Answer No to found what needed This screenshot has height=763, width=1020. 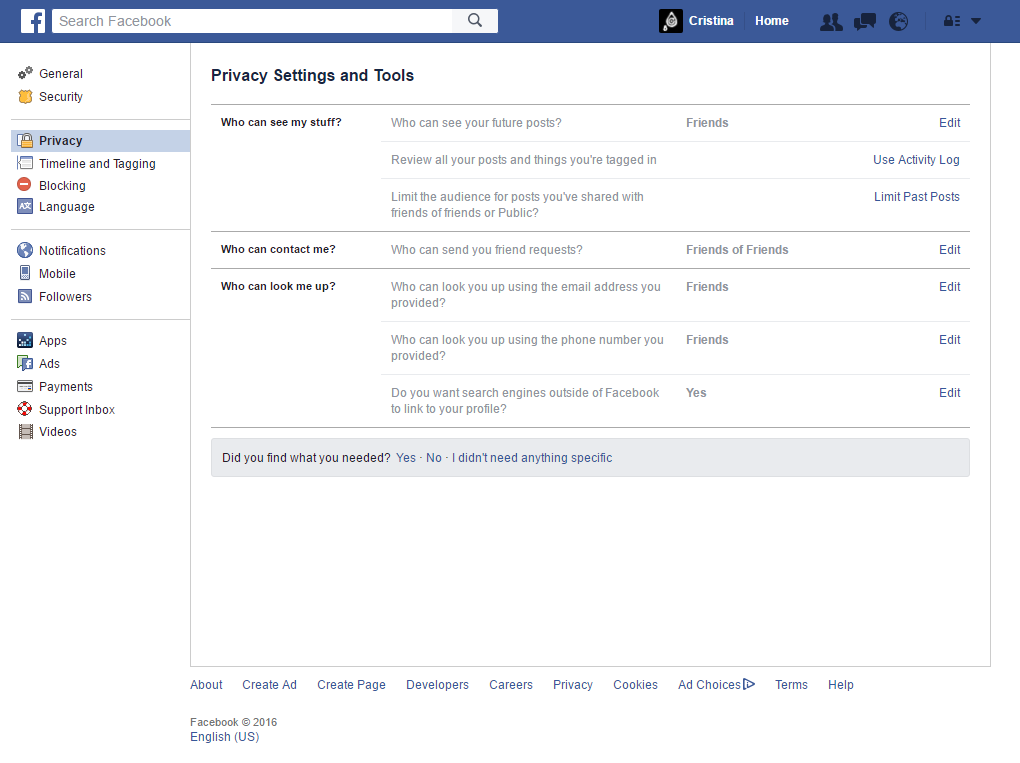pyautogui.click(x=433, y=457)
